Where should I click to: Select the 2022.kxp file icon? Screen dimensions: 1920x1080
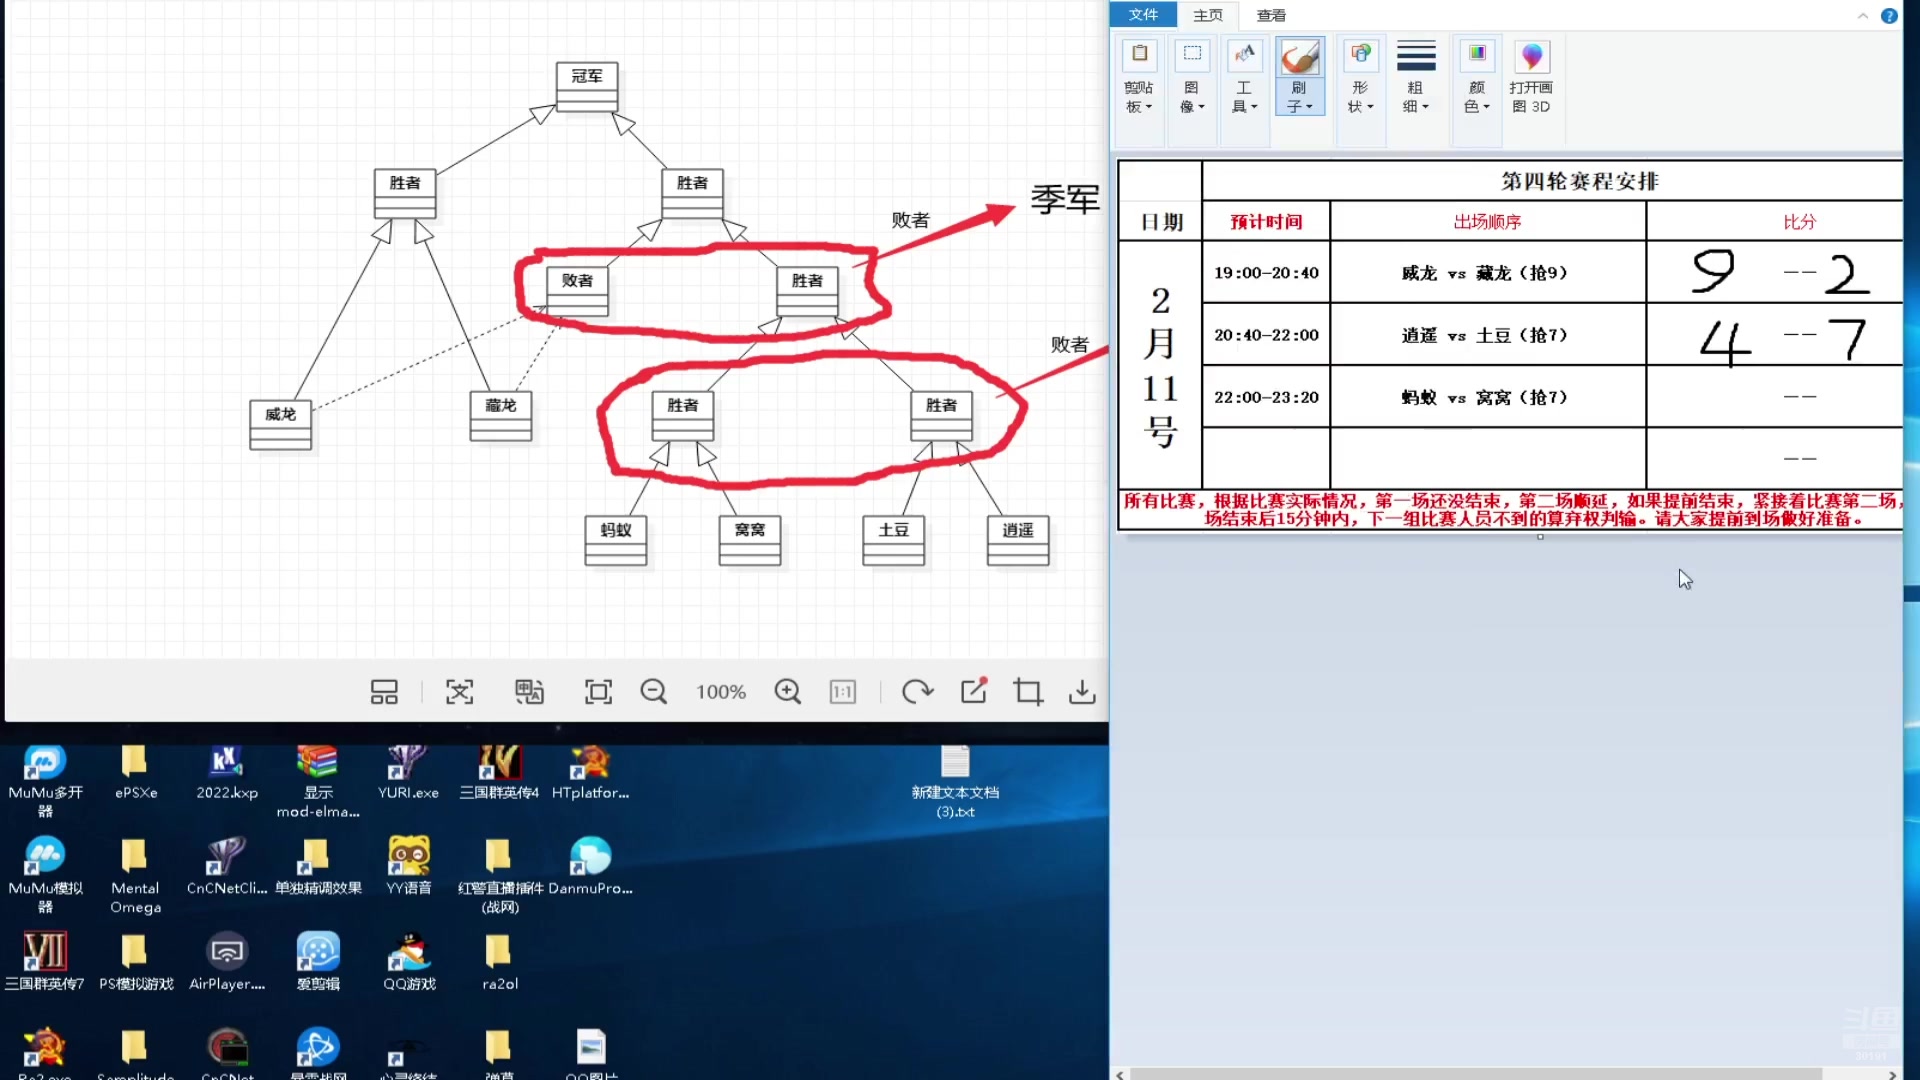[x=227, y=773]
